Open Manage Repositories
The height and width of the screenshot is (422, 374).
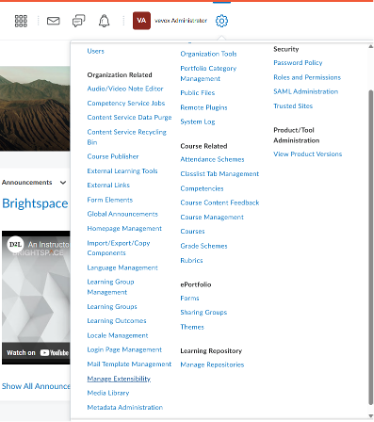point(212,365)
